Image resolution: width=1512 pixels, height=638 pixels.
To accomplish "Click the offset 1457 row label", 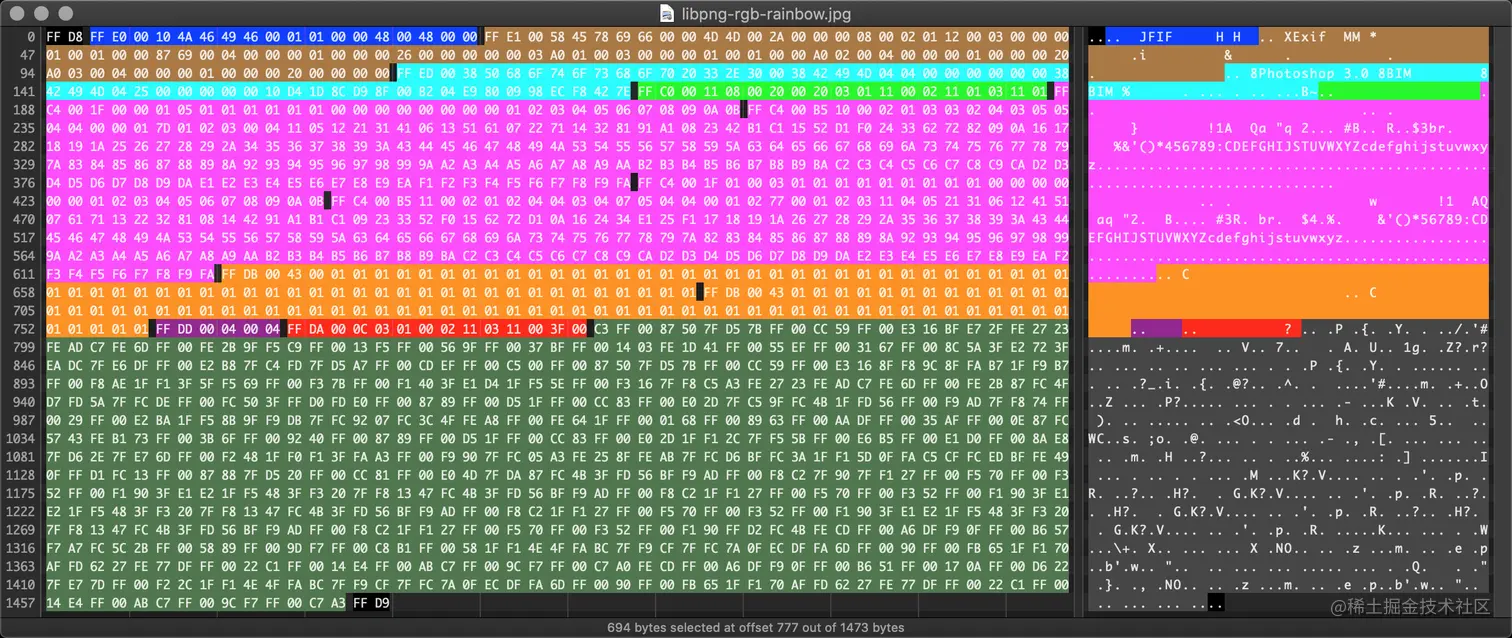I will [x=21, y=603].
